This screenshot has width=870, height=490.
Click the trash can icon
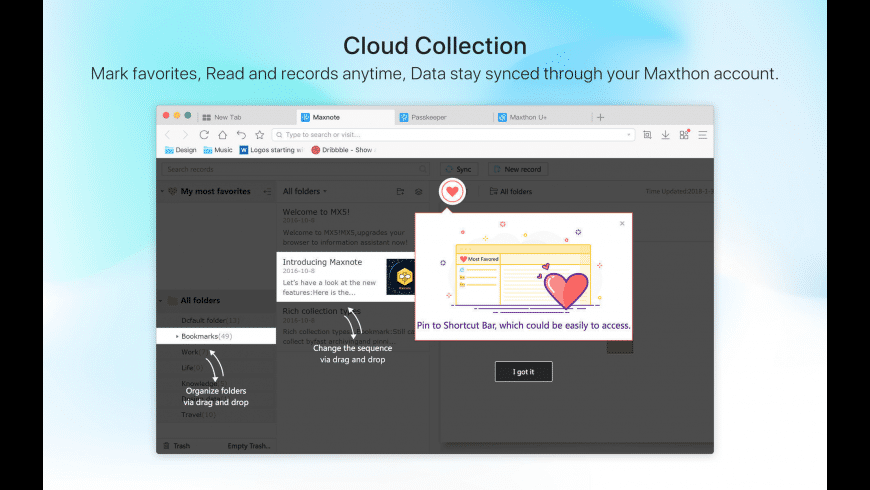coord(166,446)
